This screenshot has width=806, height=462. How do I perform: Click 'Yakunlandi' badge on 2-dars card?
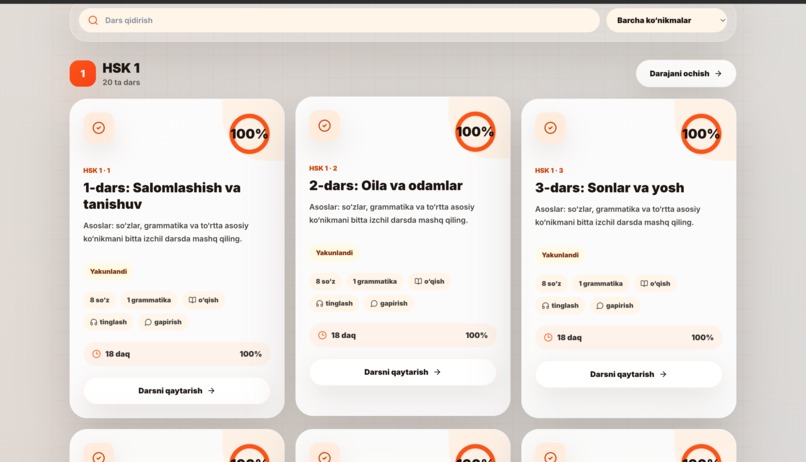334,253
